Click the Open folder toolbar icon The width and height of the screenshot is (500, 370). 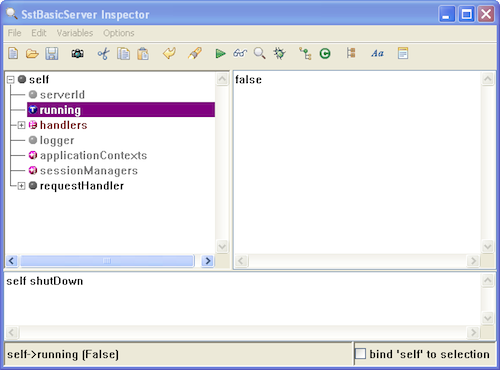[32, 53]
